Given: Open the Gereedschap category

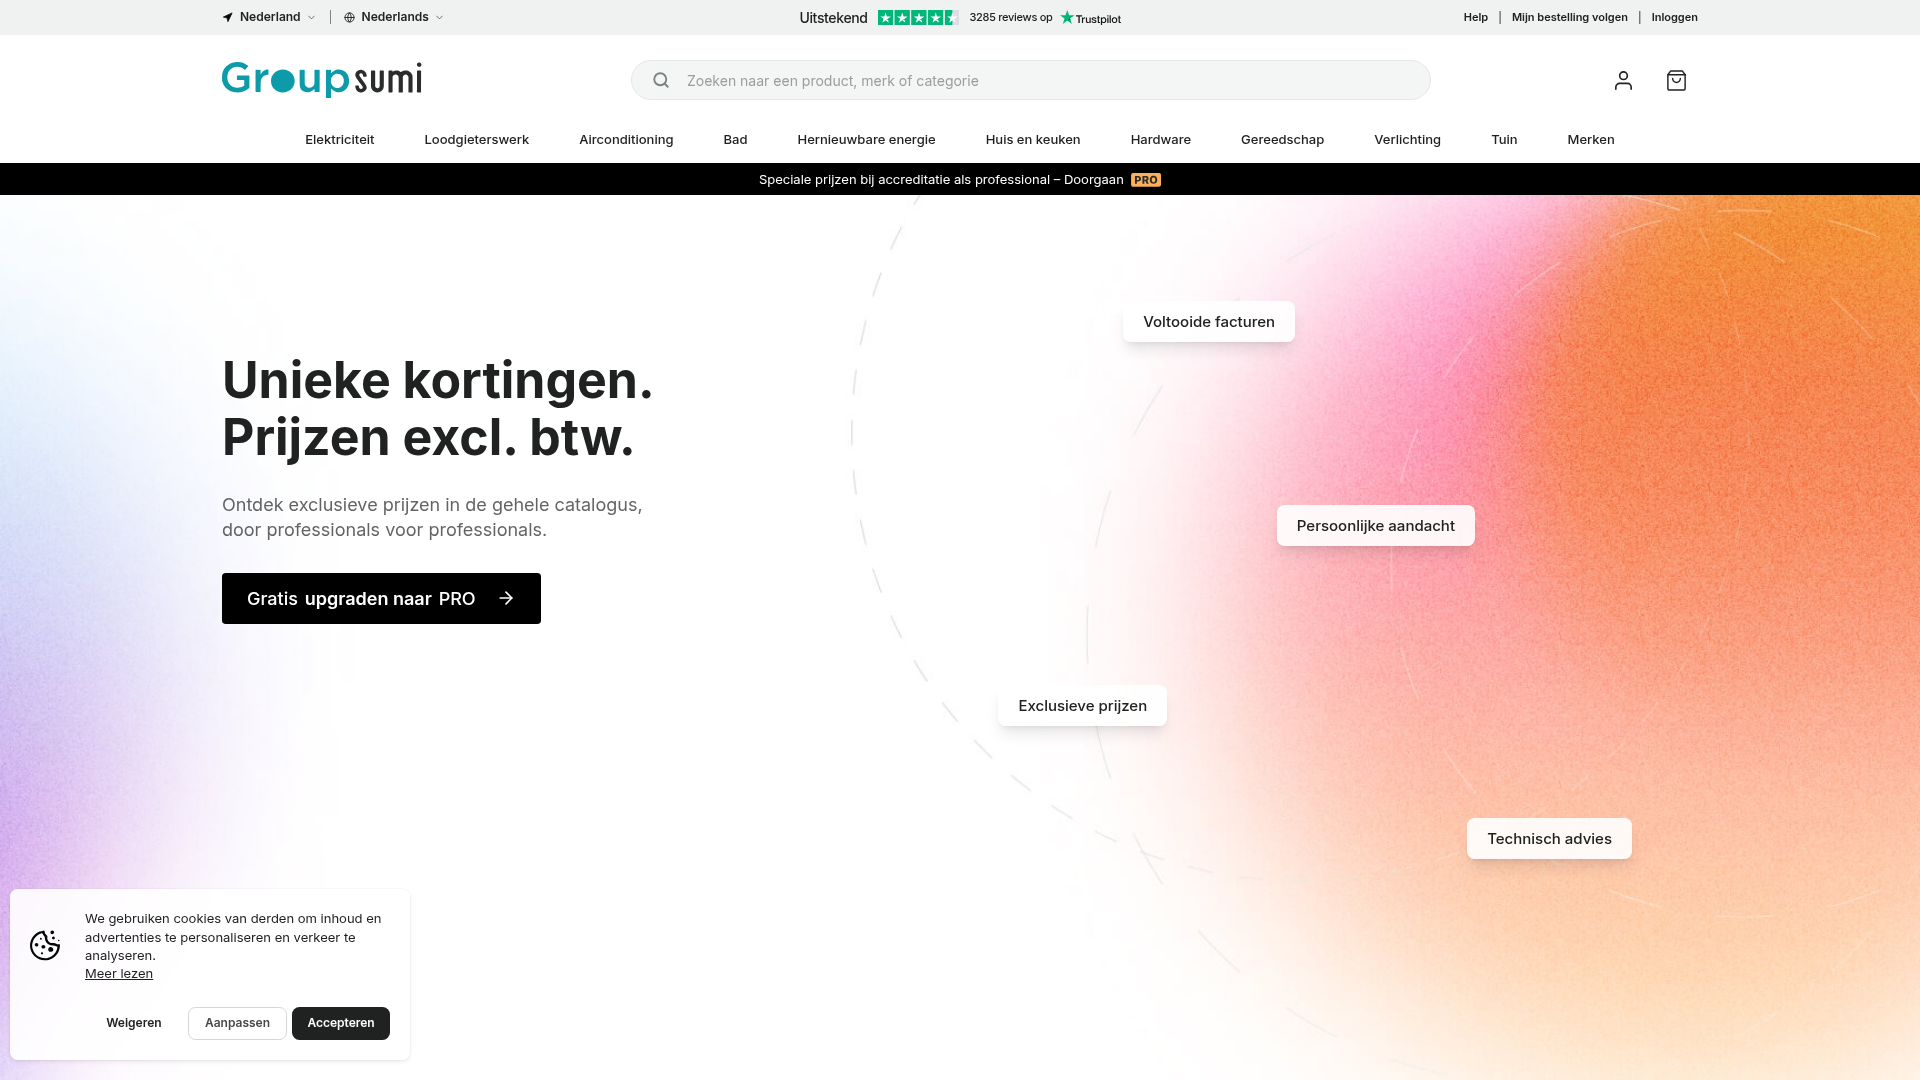Looking at the screenshot, I should (1282, 139).
